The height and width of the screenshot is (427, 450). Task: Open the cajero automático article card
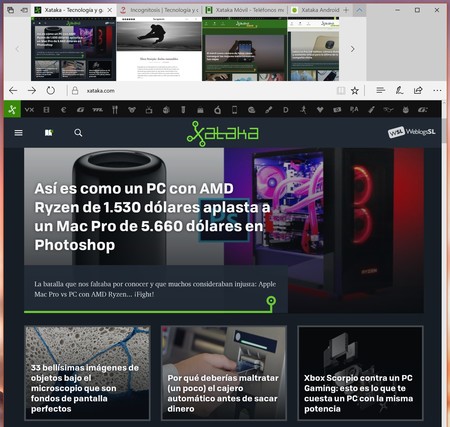pos(224,373)
